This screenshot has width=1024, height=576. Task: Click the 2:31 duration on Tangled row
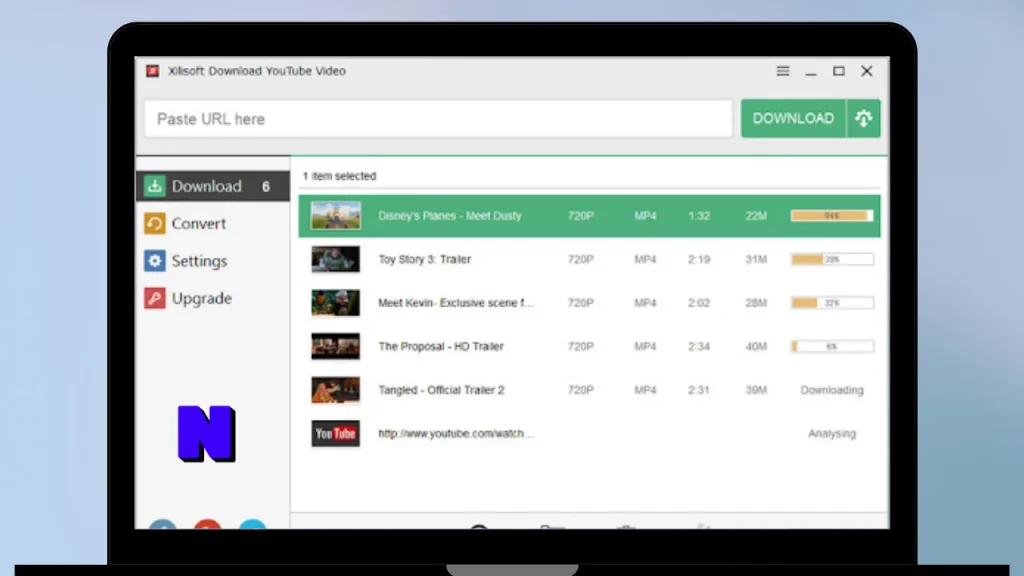pos(699,390)
